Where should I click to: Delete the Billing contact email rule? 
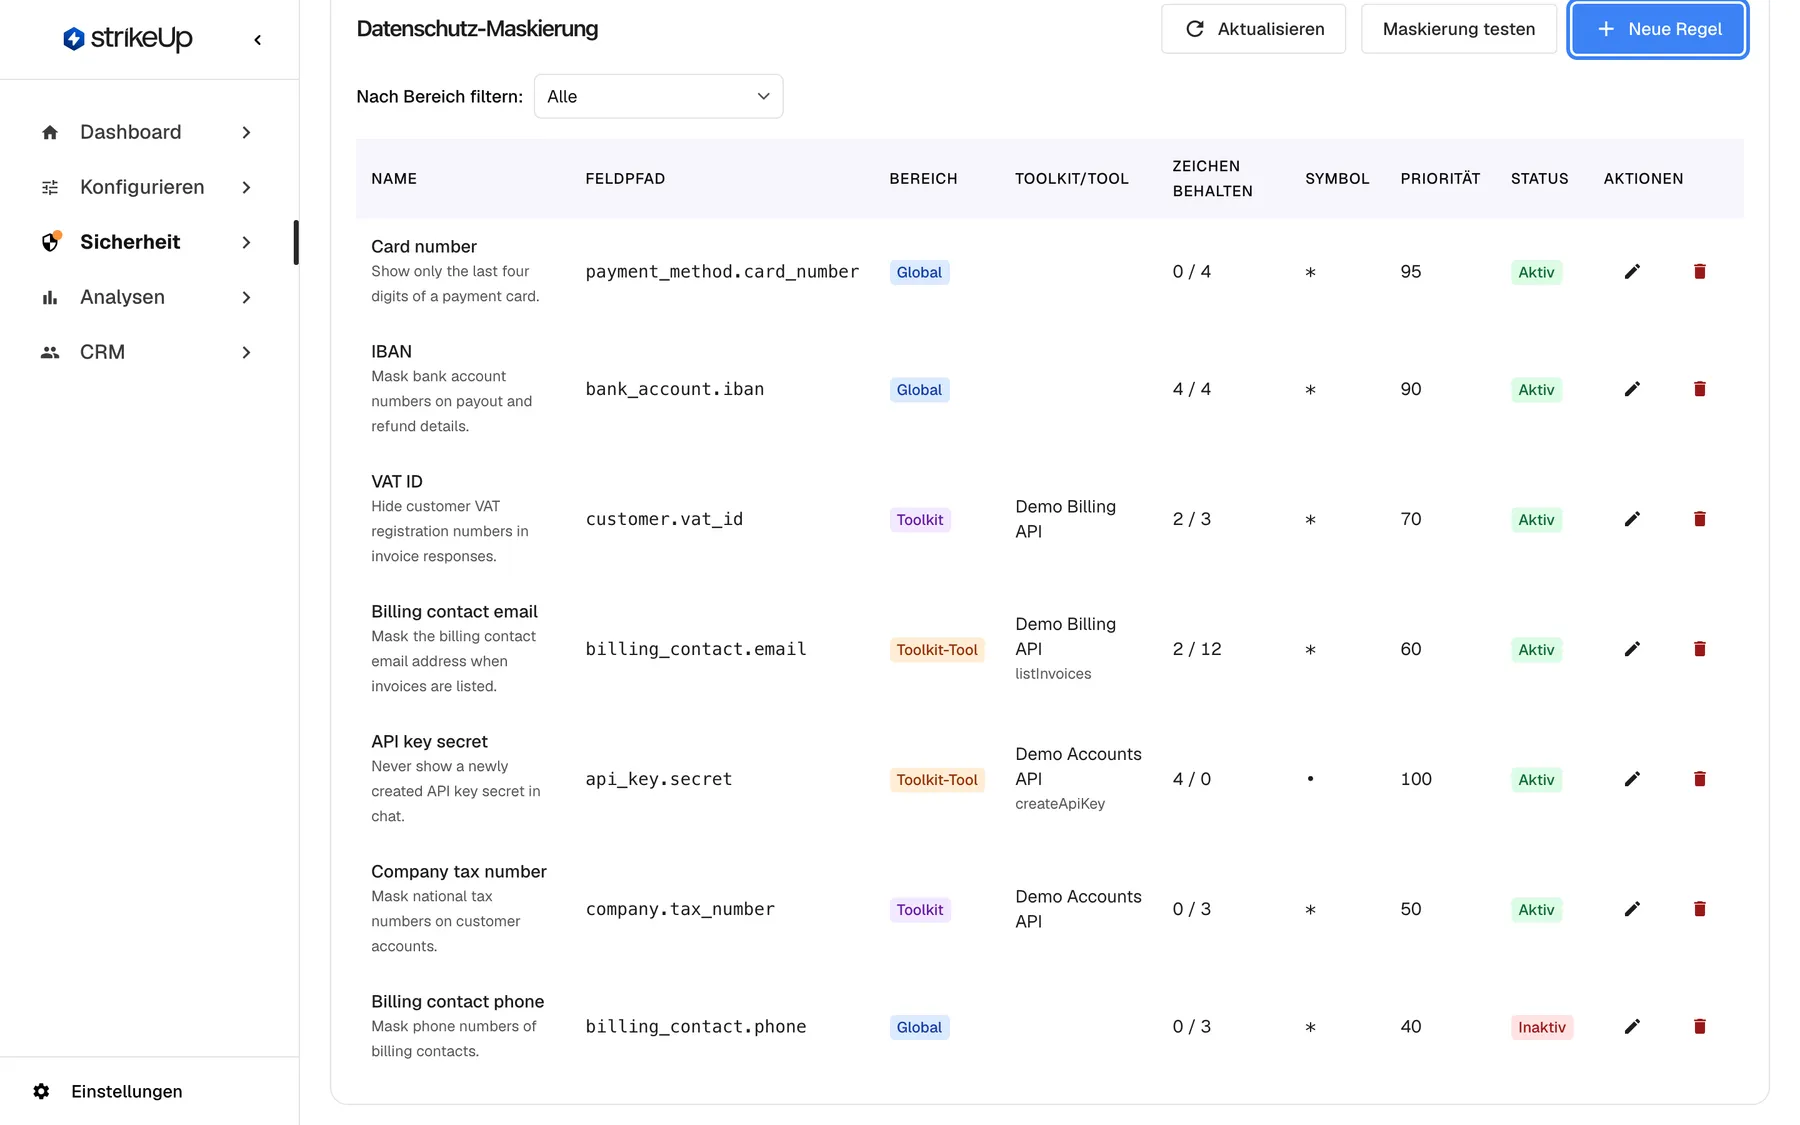point(1699,649)
